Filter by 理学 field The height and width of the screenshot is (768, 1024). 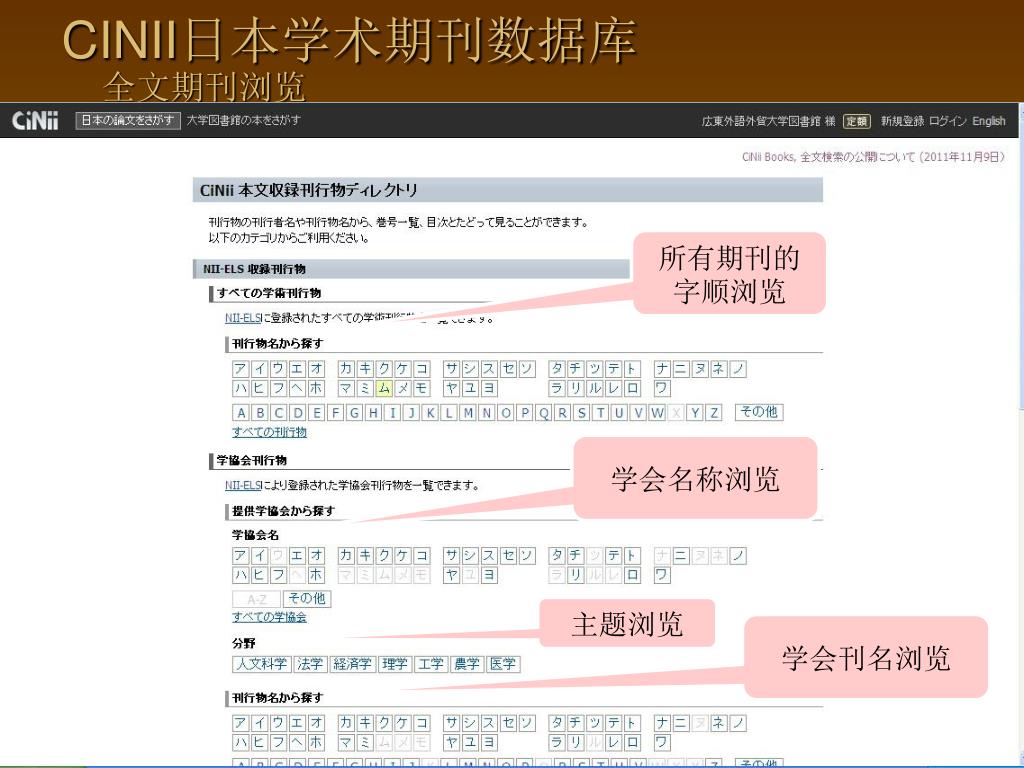pos(395,664)
